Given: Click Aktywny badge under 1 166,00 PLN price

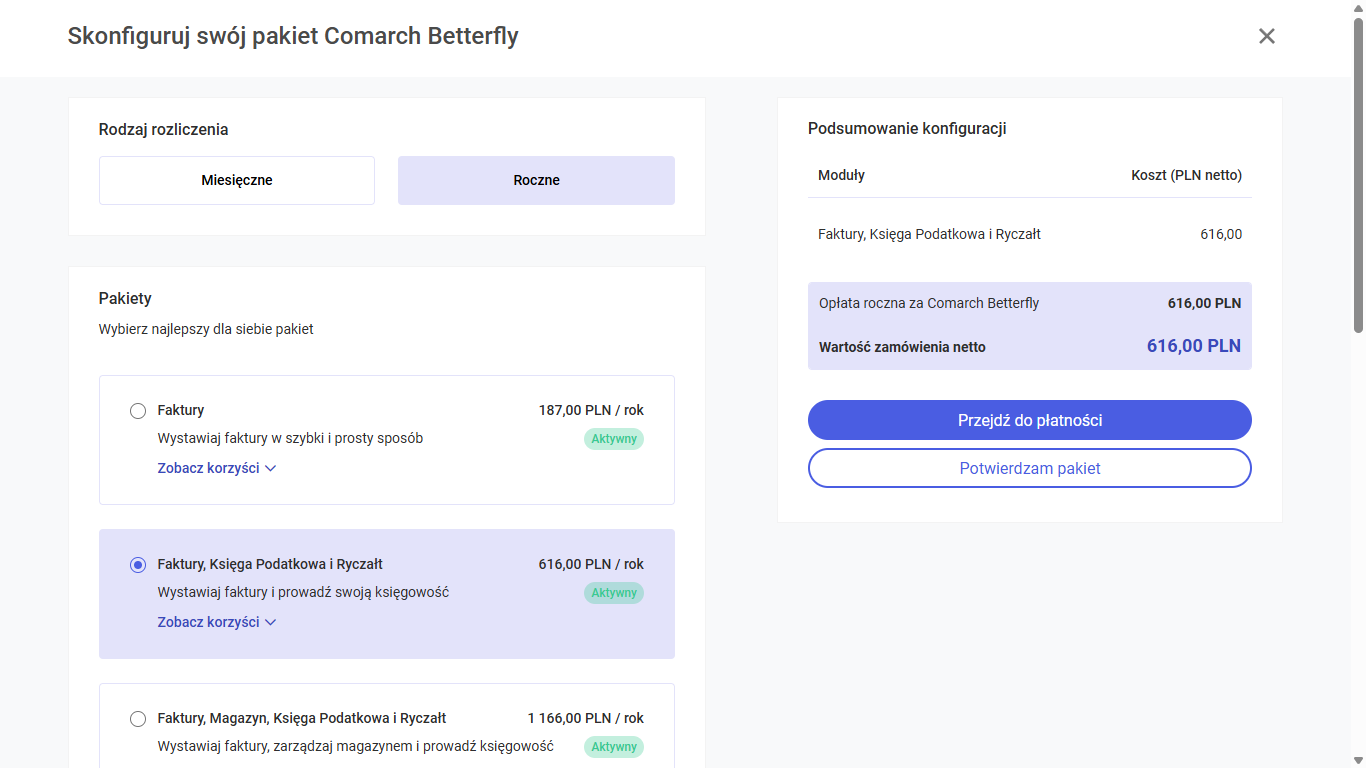Looking at the screenshot, I should point(613,747).
